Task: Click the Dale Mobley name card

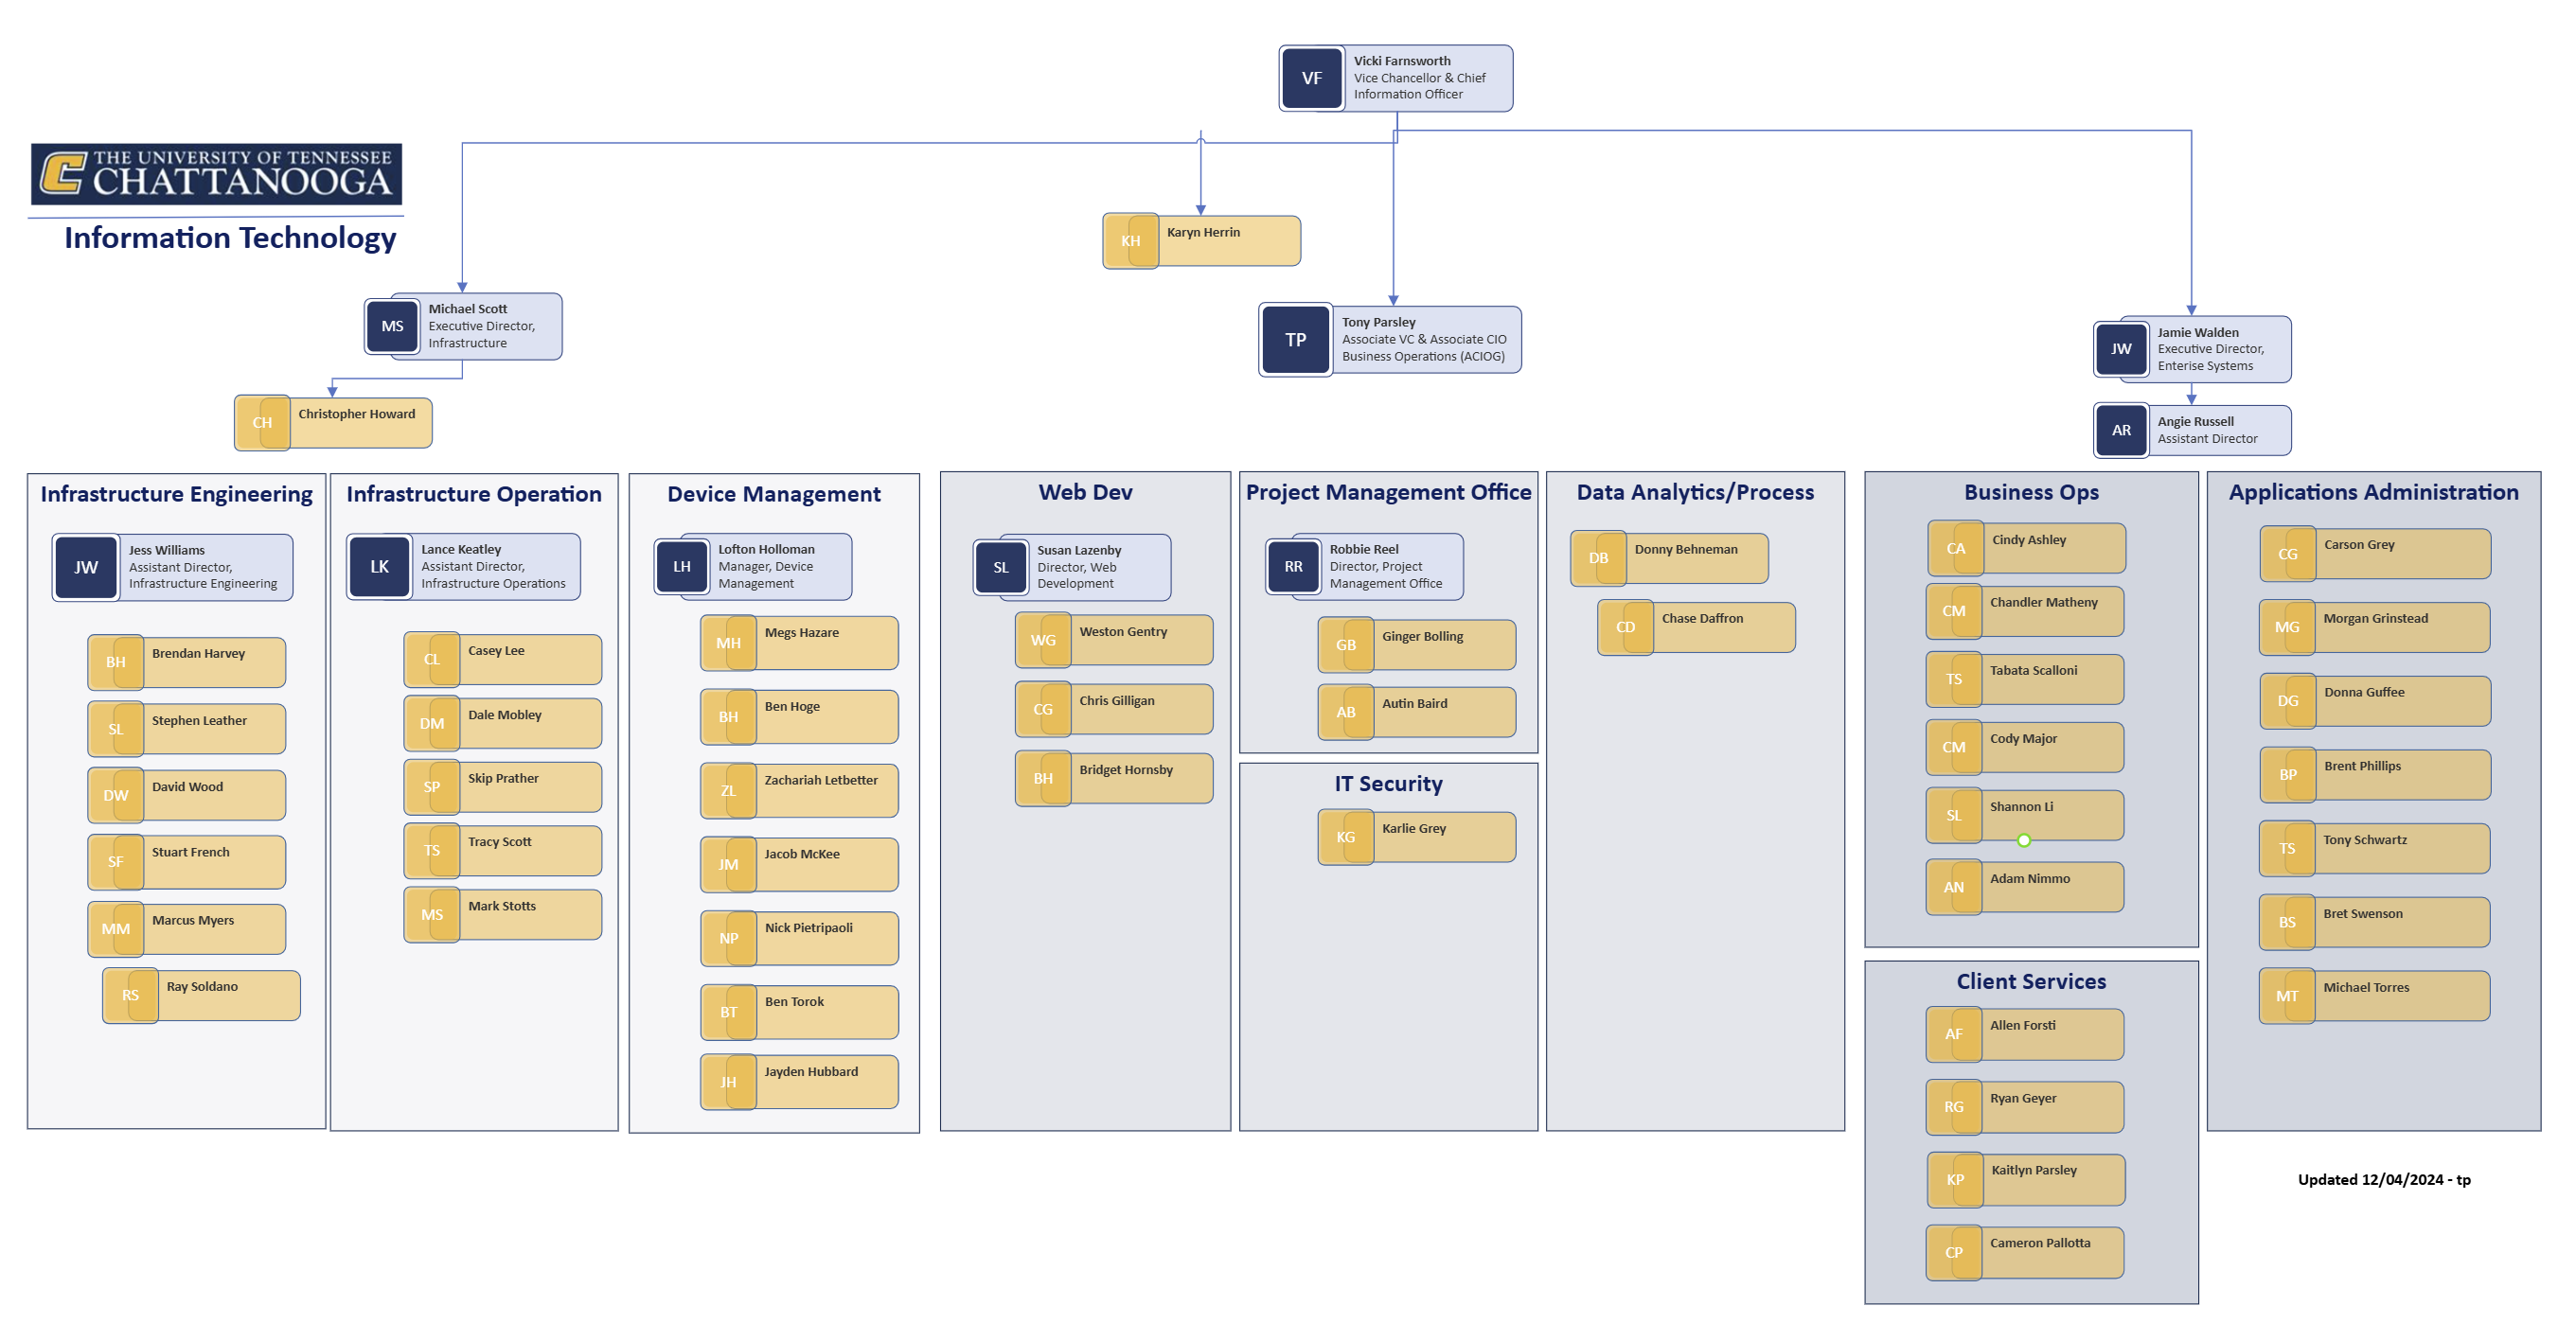Action: (x=503, y=723)
